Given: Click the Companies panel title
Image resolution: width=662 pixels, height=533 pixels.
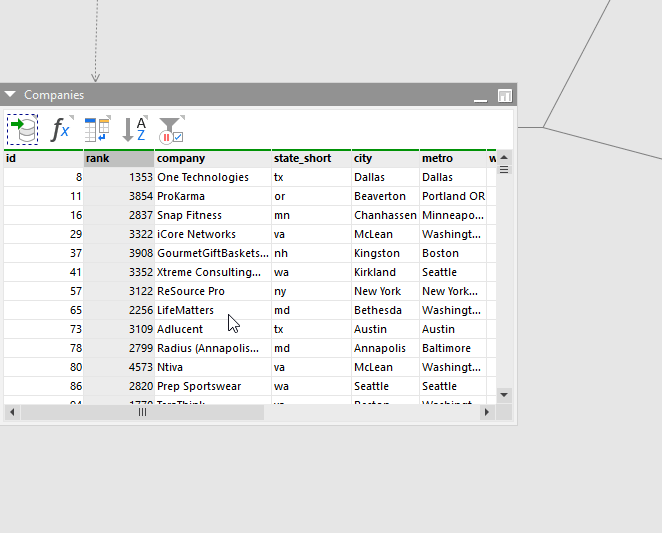Looking at the screenshot, I should click(54, 95).
